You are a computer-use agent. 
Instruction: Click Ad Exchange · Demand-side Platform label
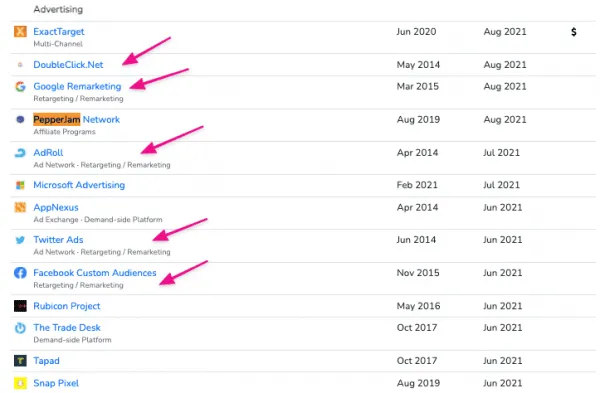(x=98, y=220)
